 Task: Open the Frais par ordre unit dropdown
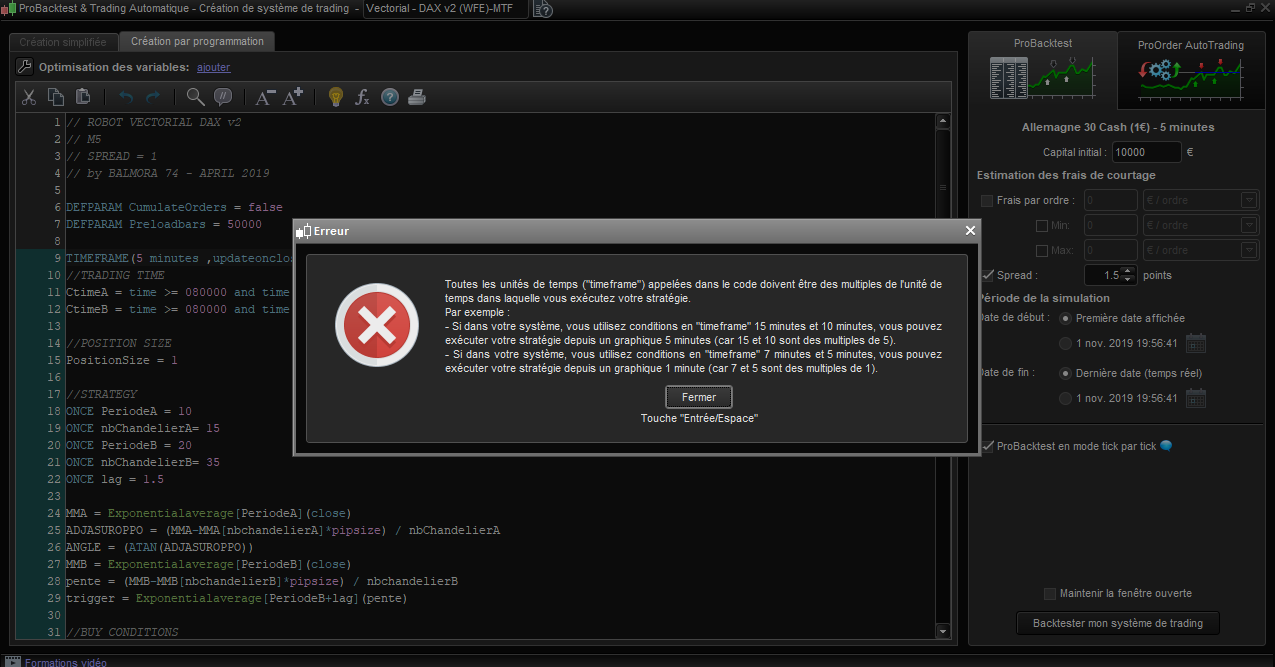tap(1200, 200)
